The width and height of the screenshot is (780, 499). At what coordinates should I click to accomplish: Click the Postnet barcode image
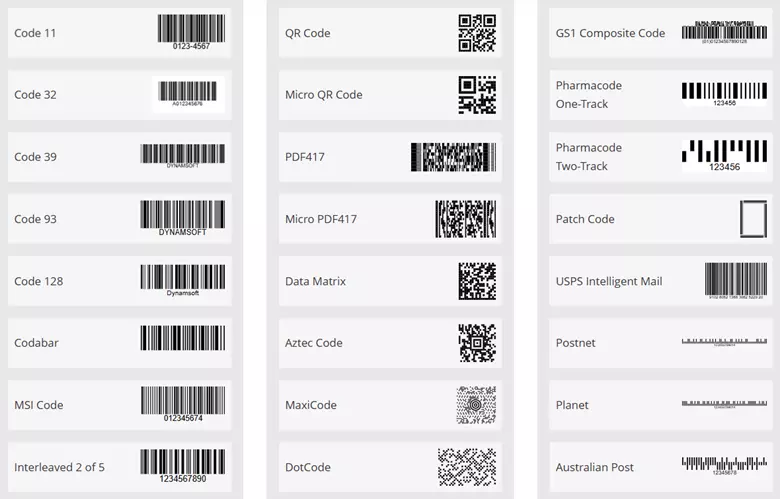click(x=724, y=342)
